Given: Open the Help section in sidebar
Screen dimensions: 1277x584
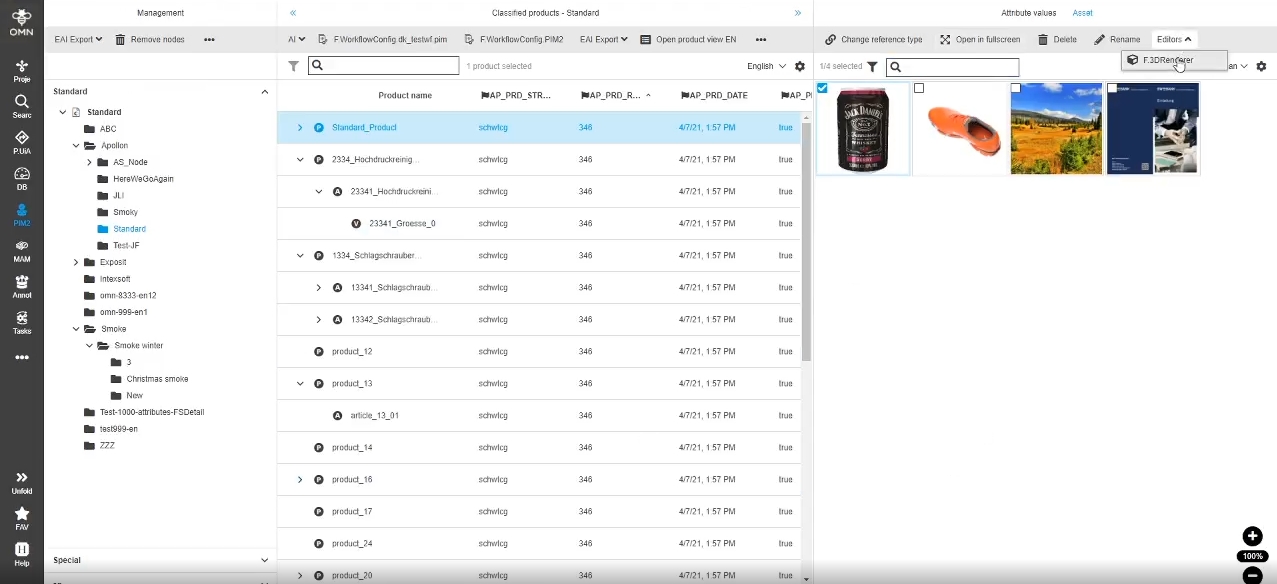Looking at the screenshot, I should coord(21,554).
